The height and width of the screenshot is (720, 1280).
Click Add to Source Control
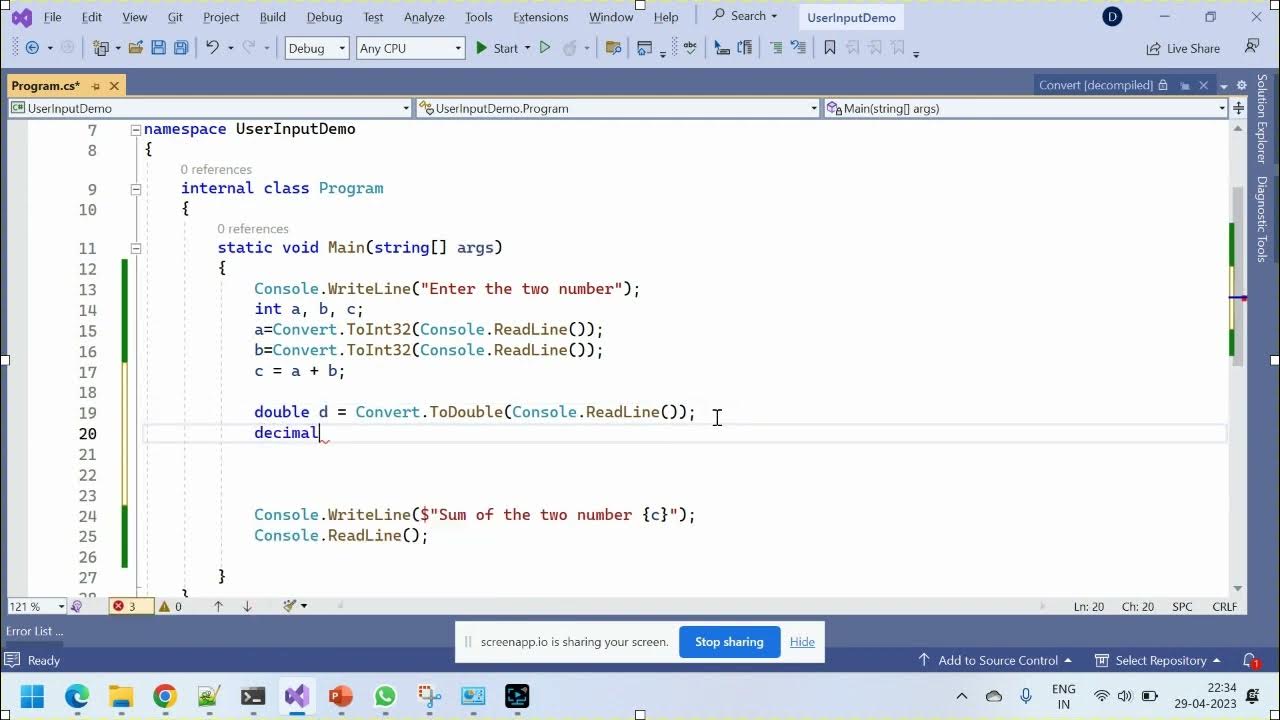coord(995,660)
